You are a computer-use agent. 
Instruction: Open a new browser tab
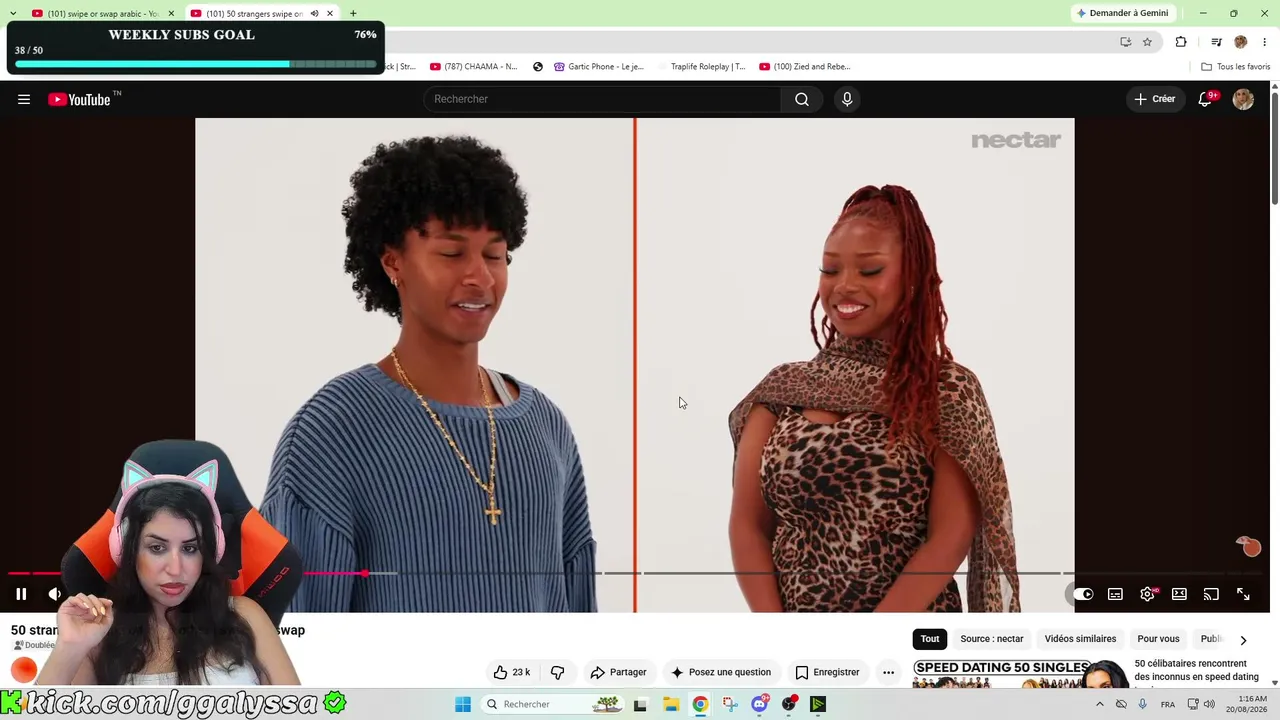(x=353, y=14)
